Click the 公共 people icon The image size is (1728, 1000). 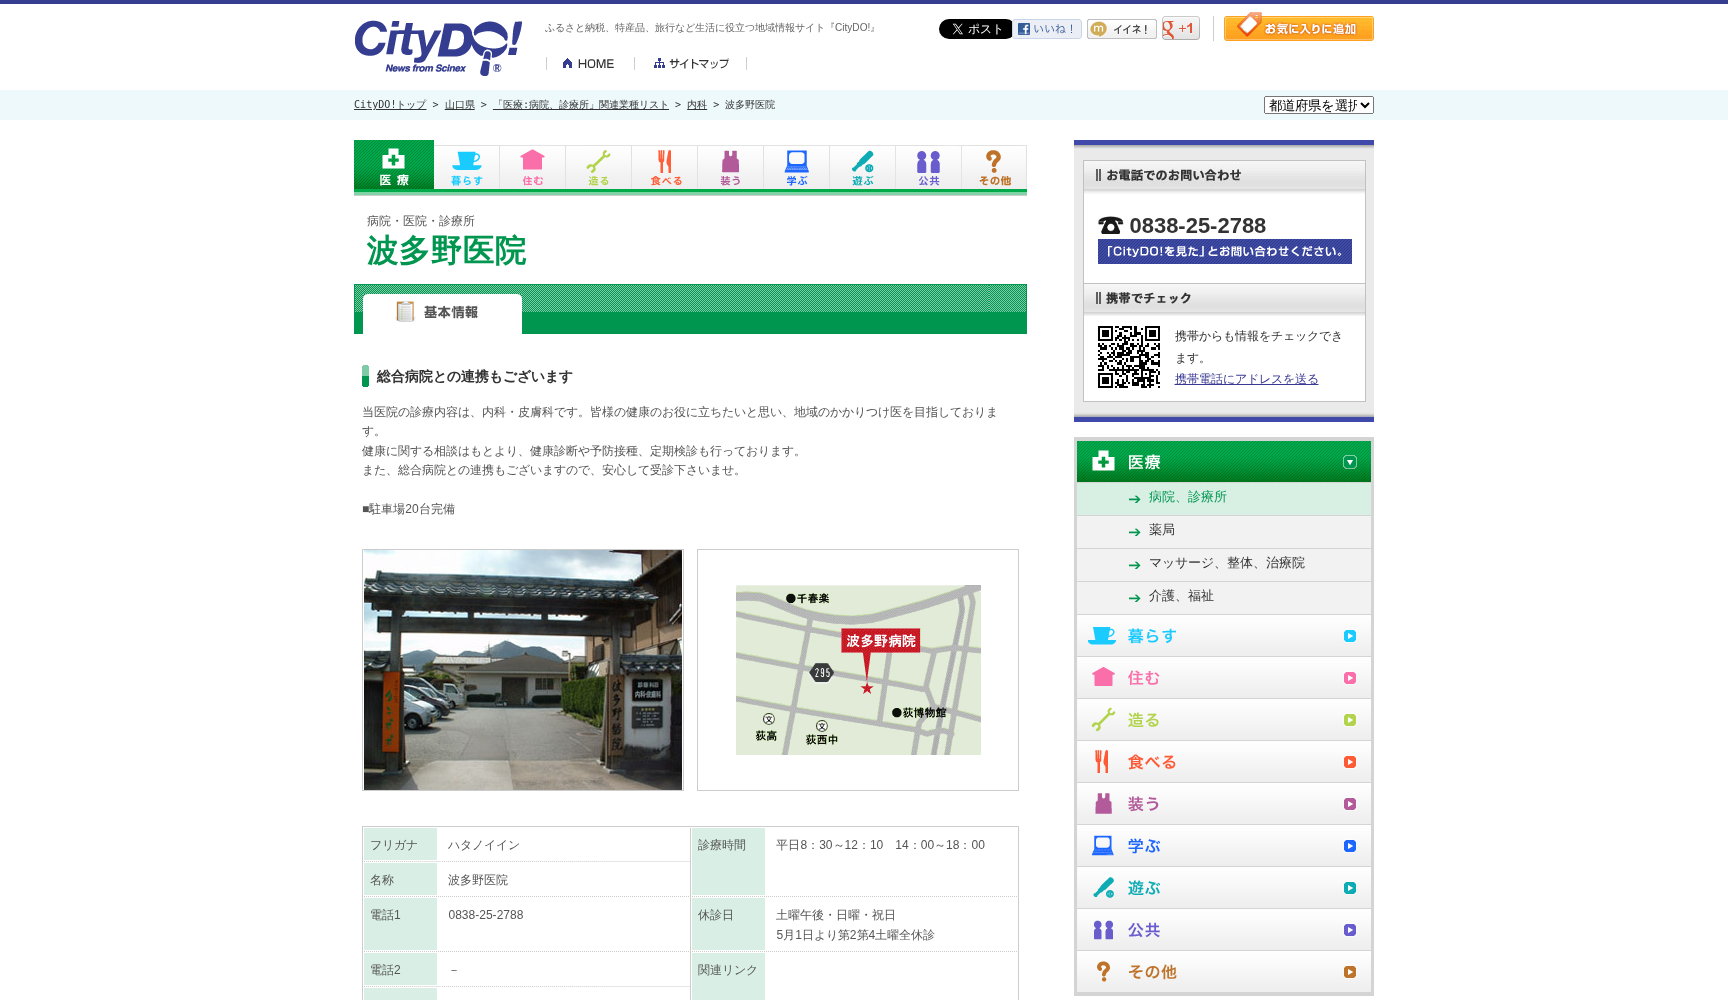point(928,167)
